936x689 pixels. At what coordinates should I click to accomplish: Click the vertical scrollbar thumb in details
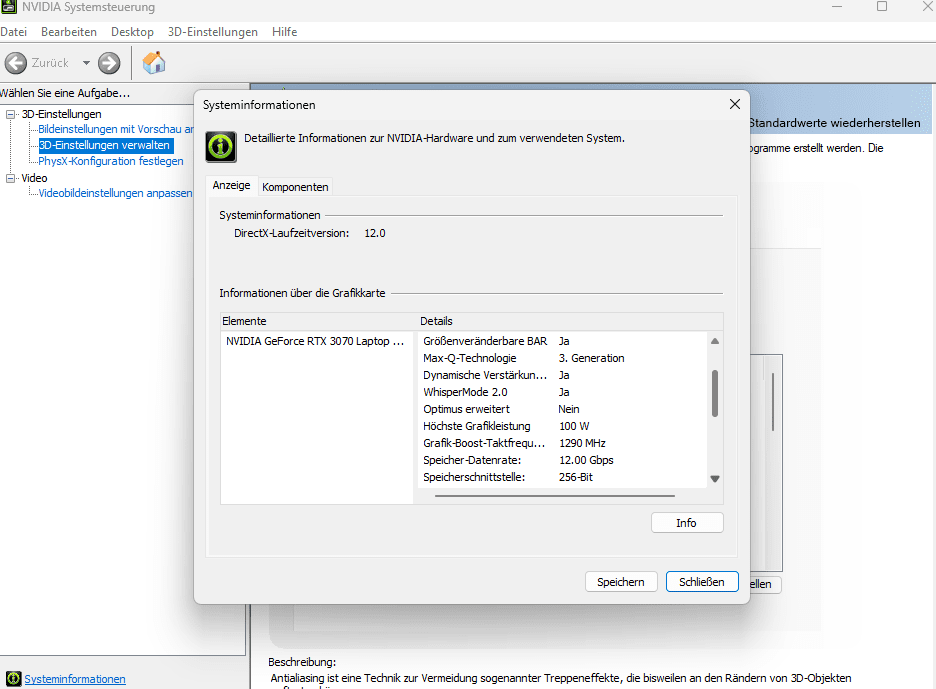[715, 393]
